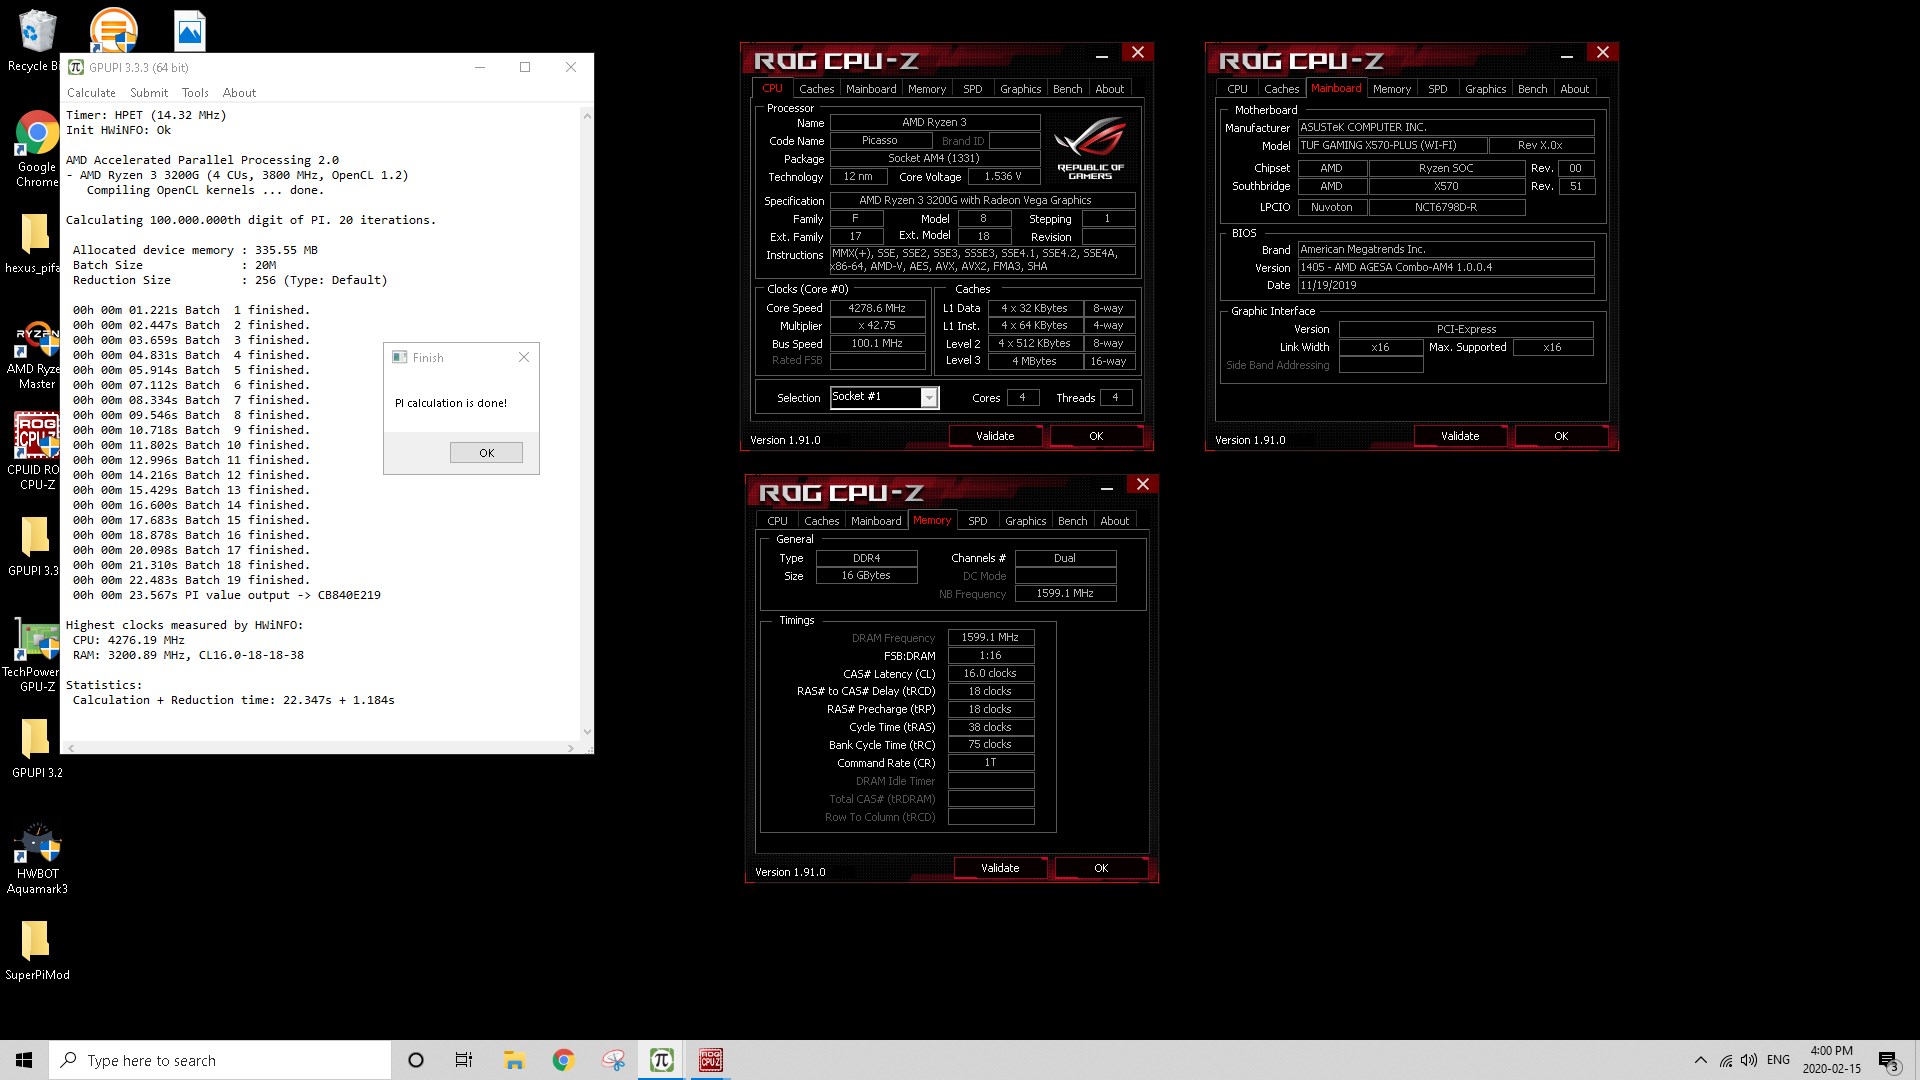1920x1080 pixels.
Task: Switch to ROG CPU-Z taskbar icon
Action: (711, 1060)
